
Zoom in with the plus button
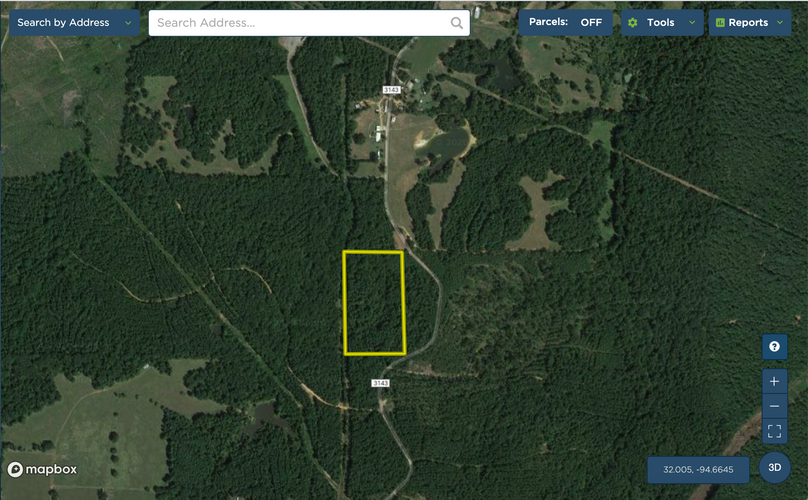click(x=775, y=381)
